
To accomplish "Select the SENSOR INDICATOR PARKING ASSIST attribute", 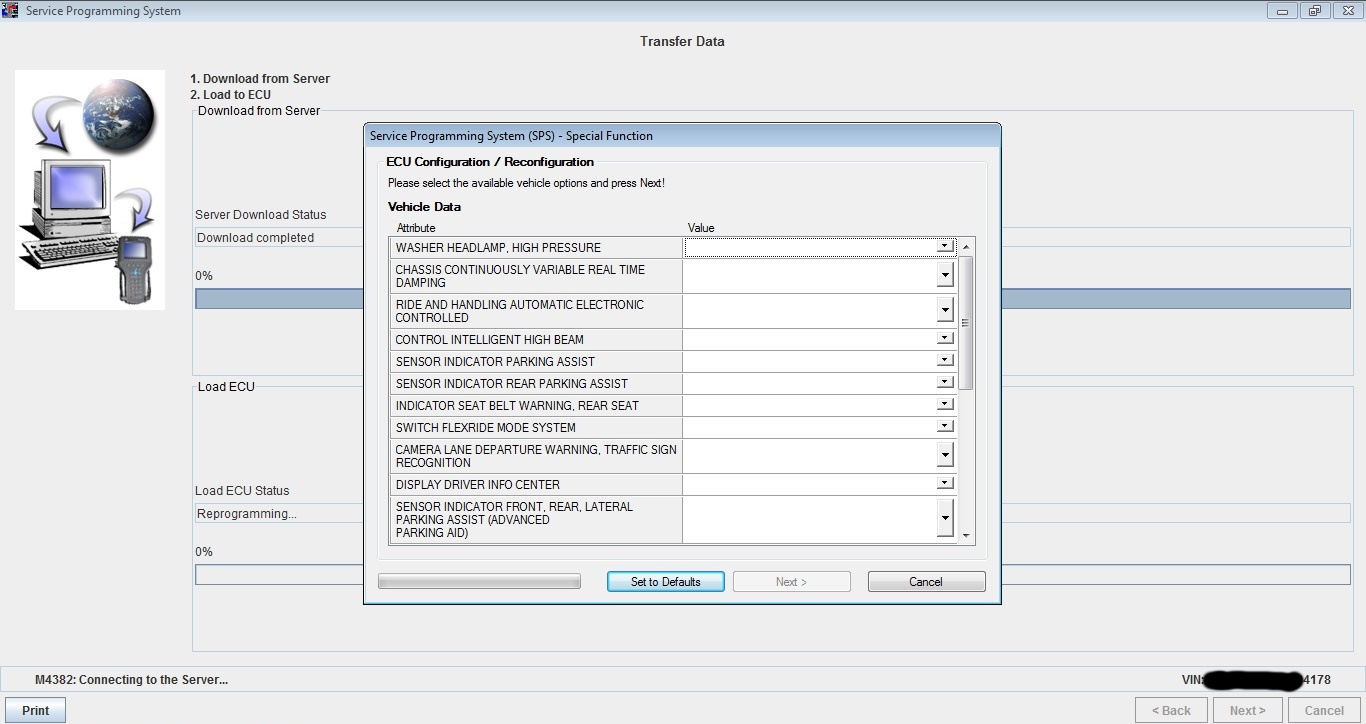I will [x=536, y=362].
